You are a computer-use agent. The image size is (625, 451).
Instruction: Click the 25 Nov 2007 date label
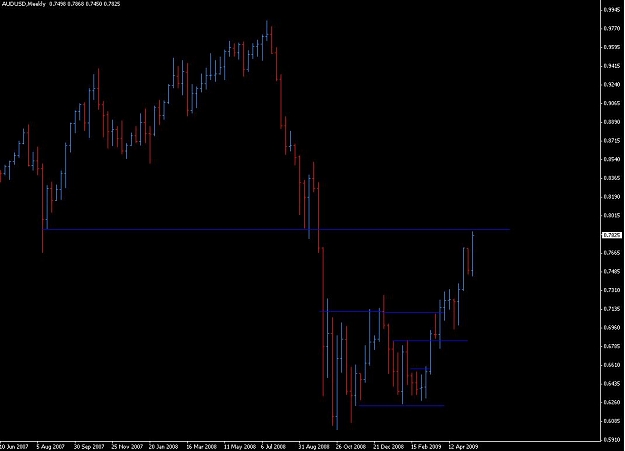(127, 447)
